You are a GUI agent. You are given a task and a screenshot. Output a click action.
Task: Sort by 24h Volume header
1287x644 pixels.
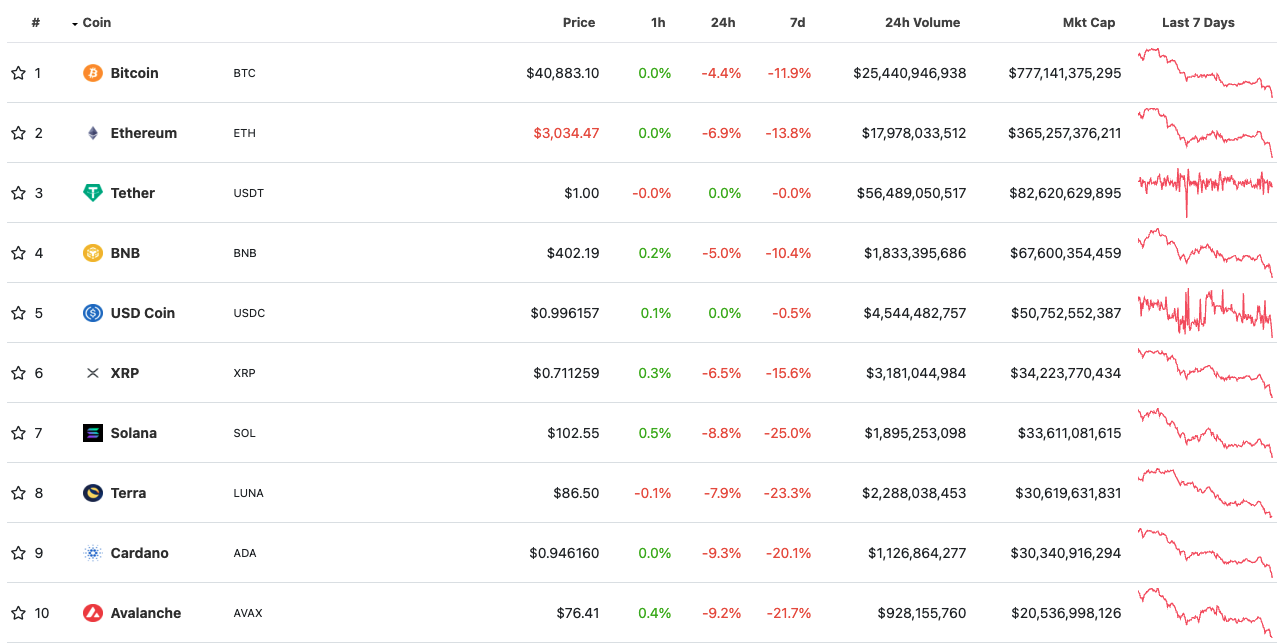[x=922, y=22]
